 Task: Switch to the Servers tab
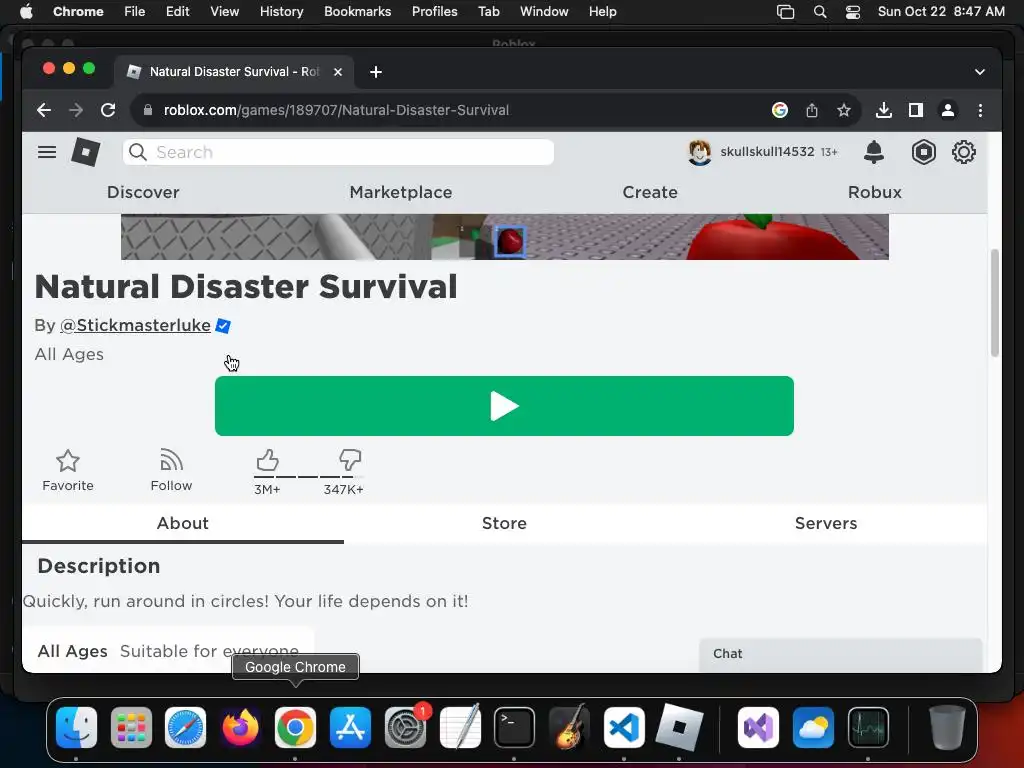pos(826,524)
